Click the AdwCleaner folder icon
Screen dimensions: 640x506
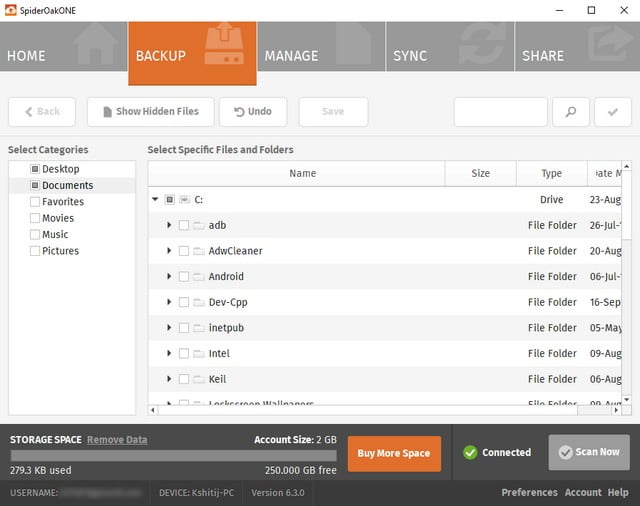pyautogui.click(x=199, y=251)
